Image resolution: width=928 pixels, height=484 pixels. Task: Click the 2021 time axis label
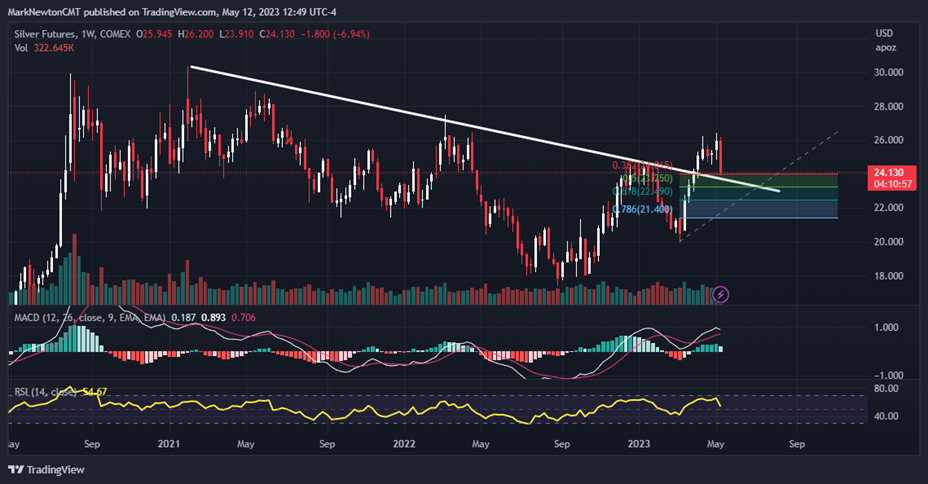[x=169, y=444]
